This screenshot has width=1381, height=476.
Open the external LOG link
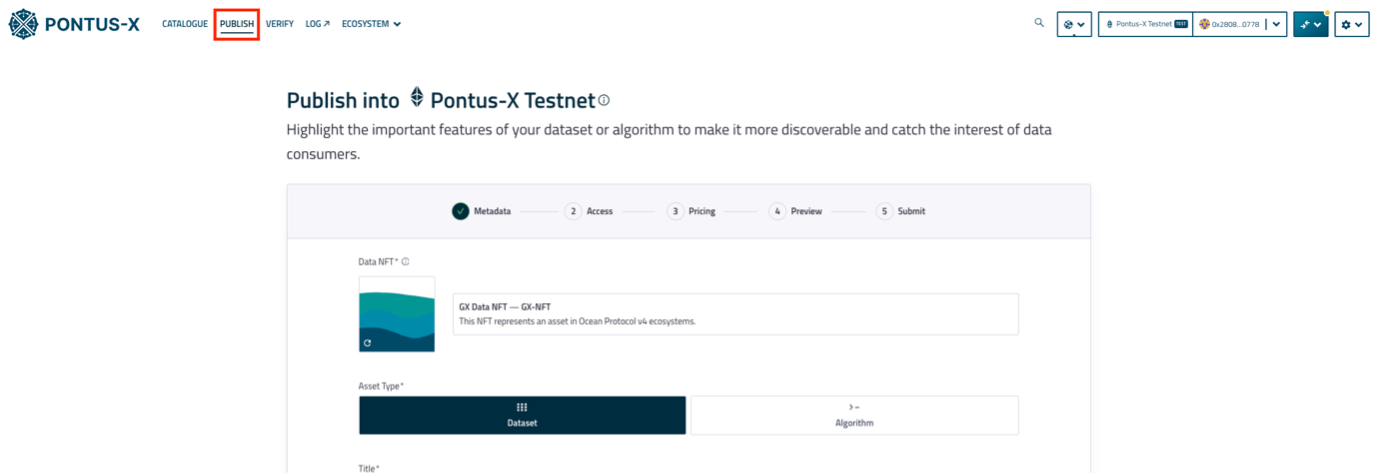[x=317, y=24]
